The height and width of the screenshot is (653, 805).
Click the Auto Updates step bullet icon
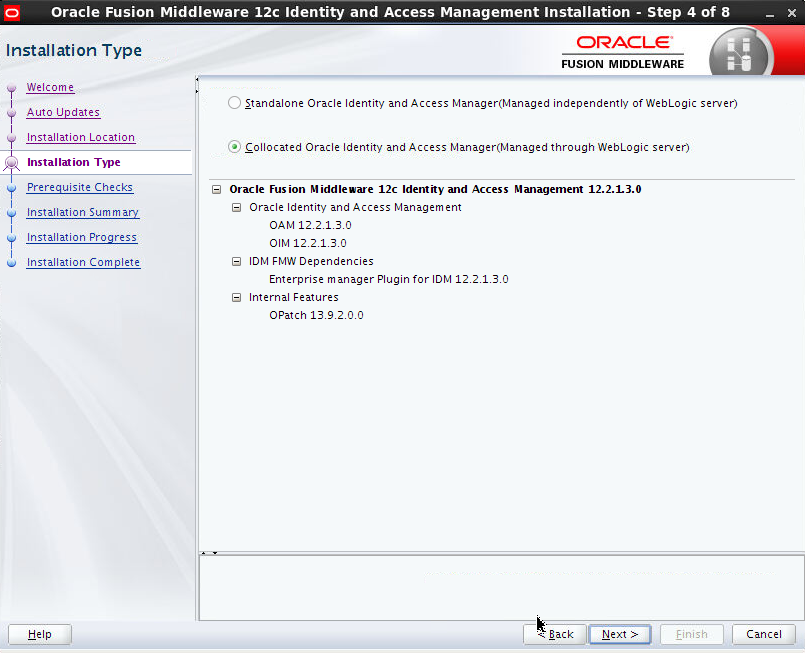[x=11, y=113]
